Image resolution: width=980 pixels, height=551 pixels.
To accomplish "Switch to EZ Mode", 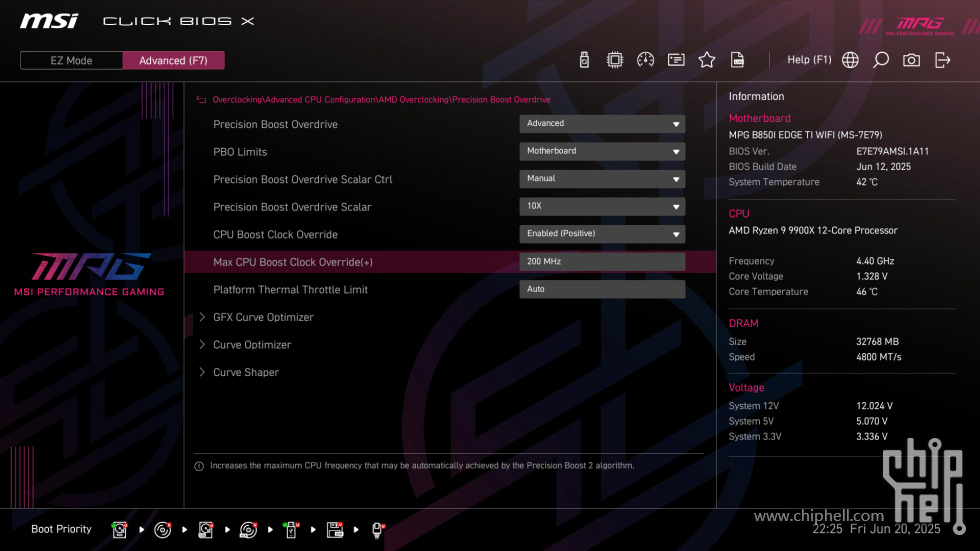I will point(71,61).
